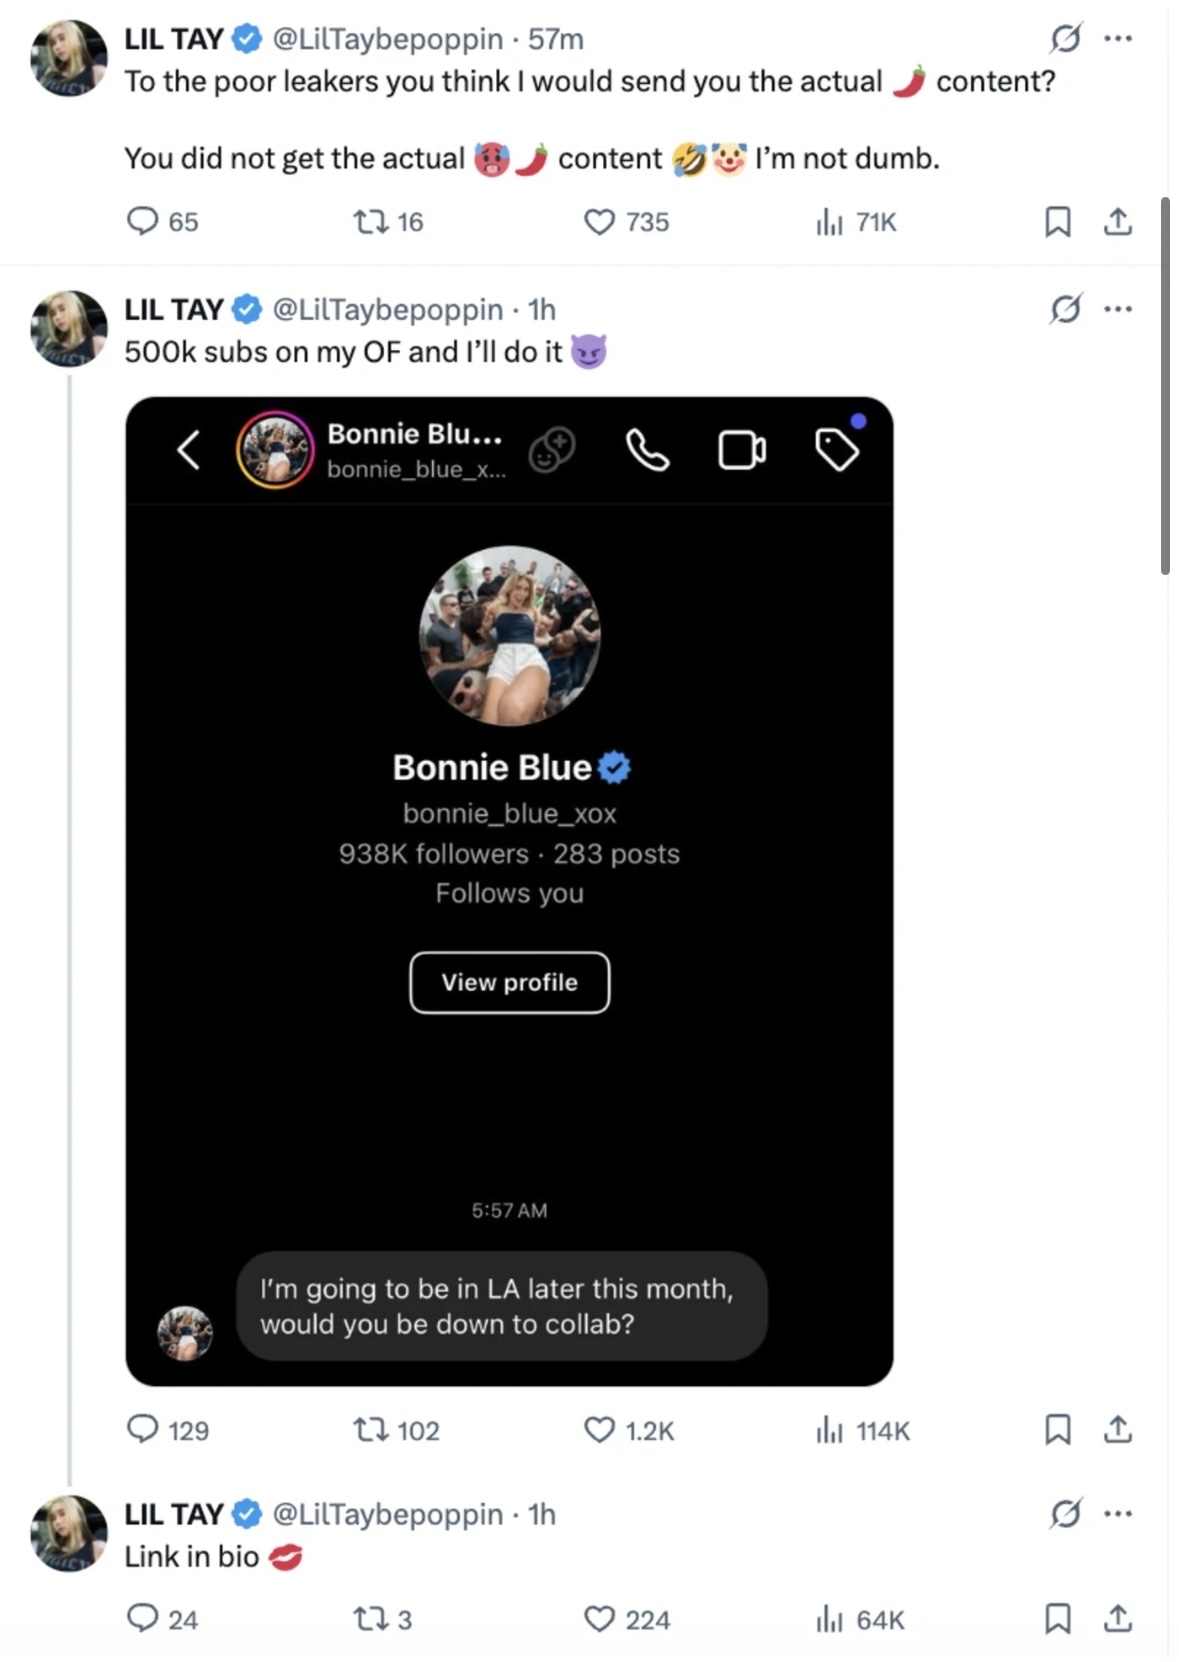
Task: Open Bonnie Blue's large profile picture
Action: 509,635
